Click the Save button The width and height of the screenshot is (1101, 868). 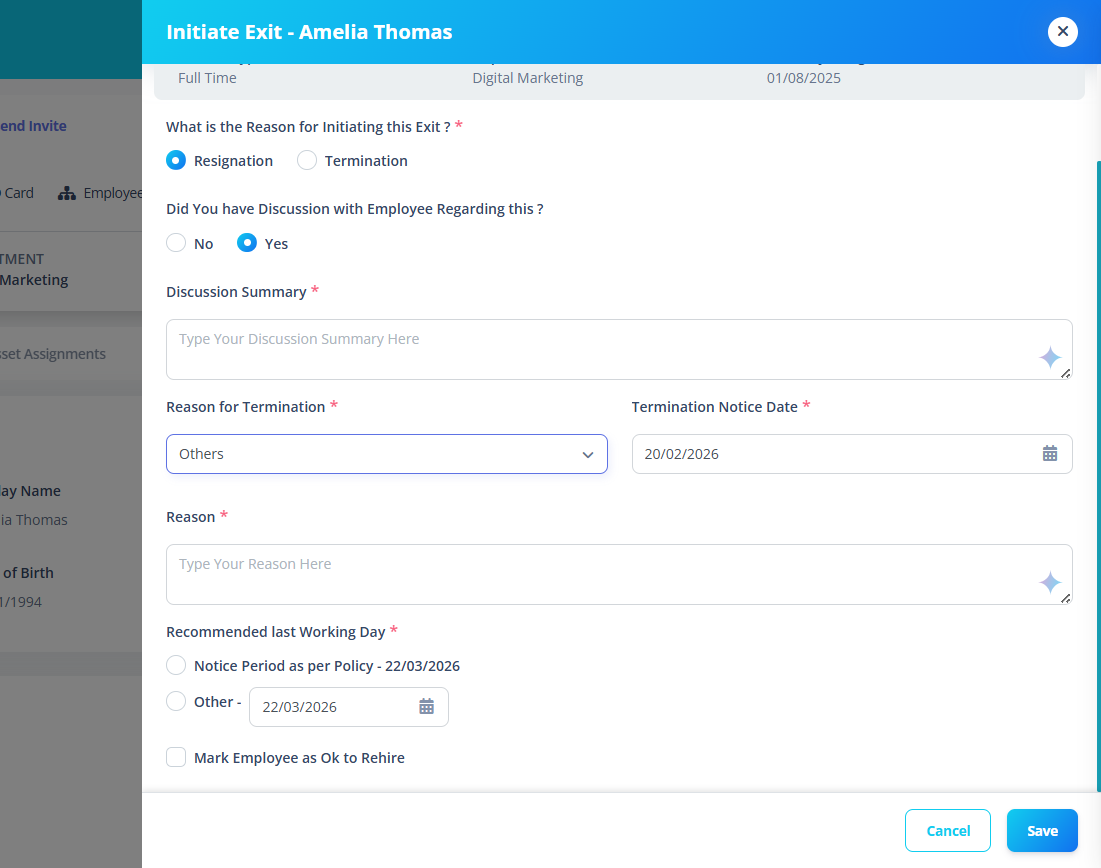click(1042, 831)
